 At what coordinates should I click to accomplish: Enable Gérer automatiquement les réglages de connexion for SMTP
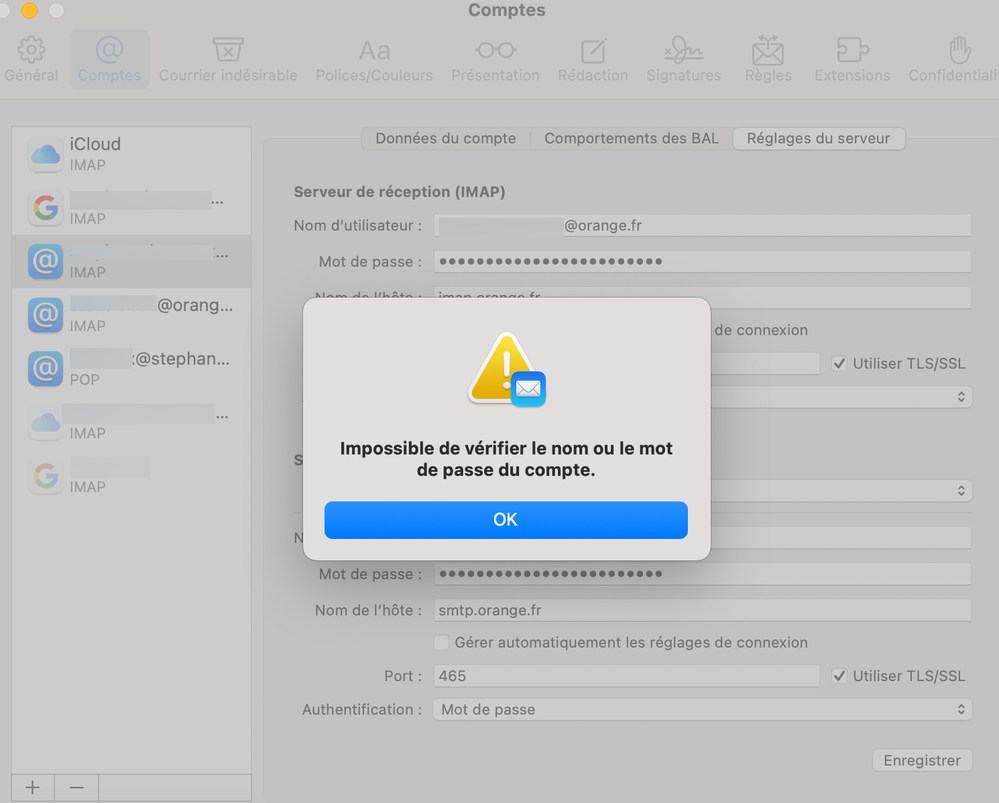click(x=441, y=643)
